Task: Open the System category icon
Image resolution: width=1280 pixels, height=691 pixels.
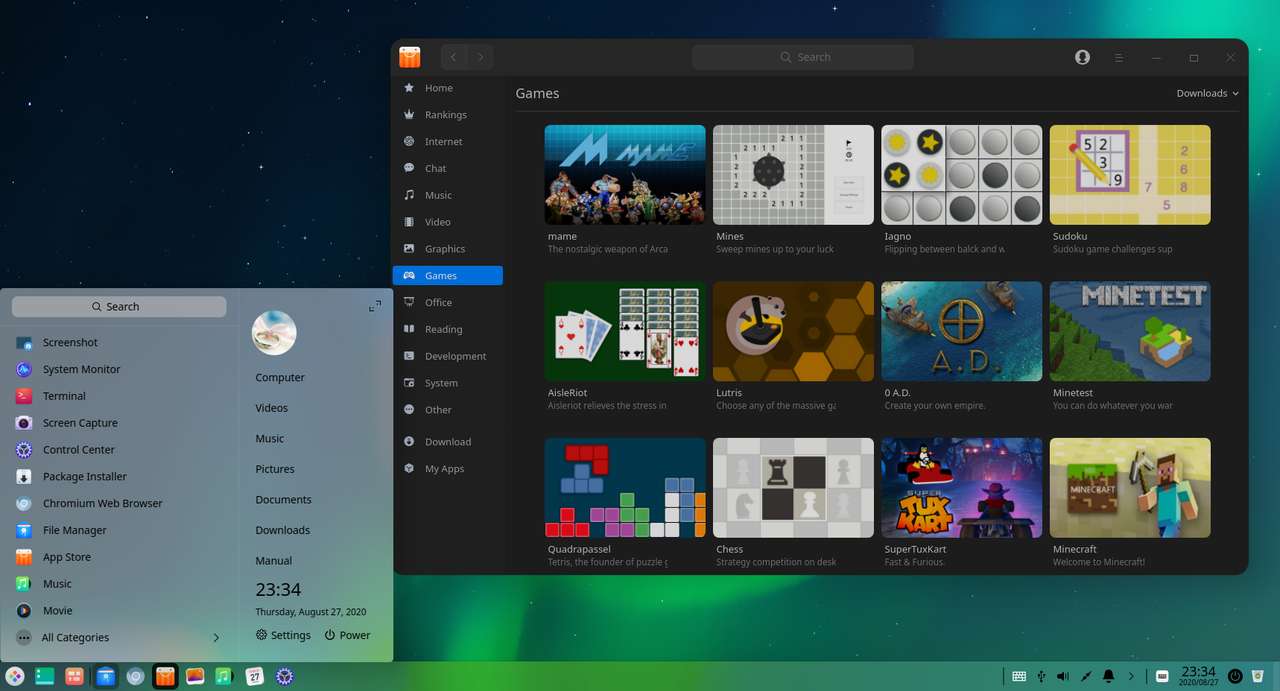Action: (409, 383)
